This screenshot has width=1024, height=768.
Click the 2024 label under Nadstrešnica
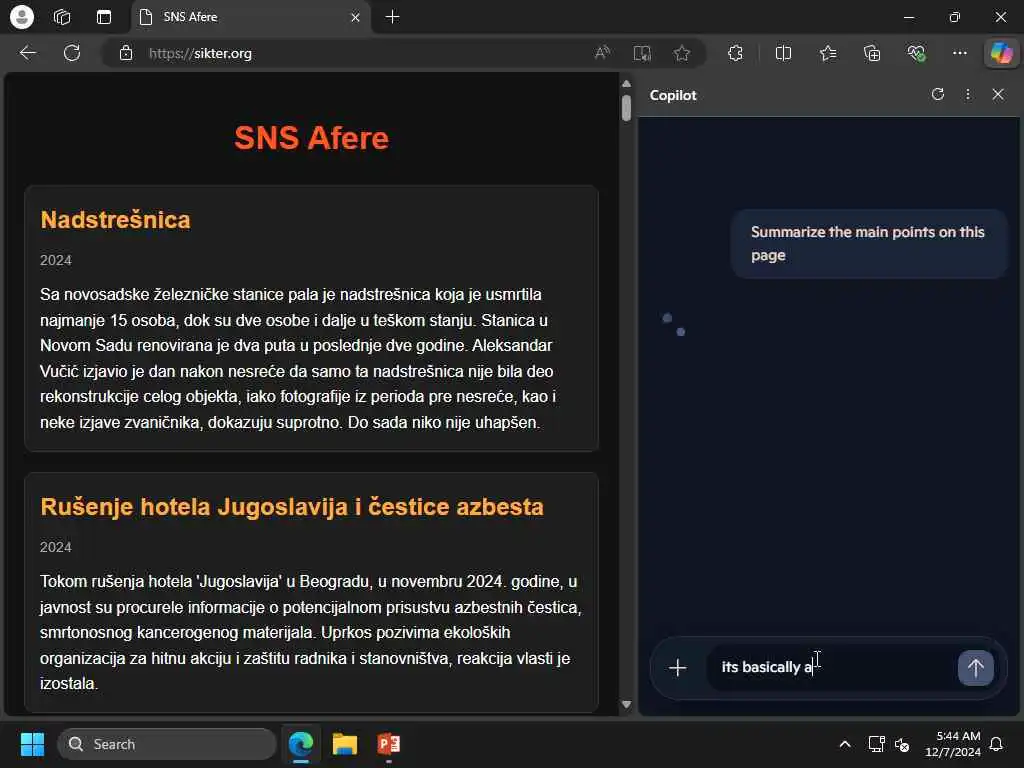(x=56, y=261)
